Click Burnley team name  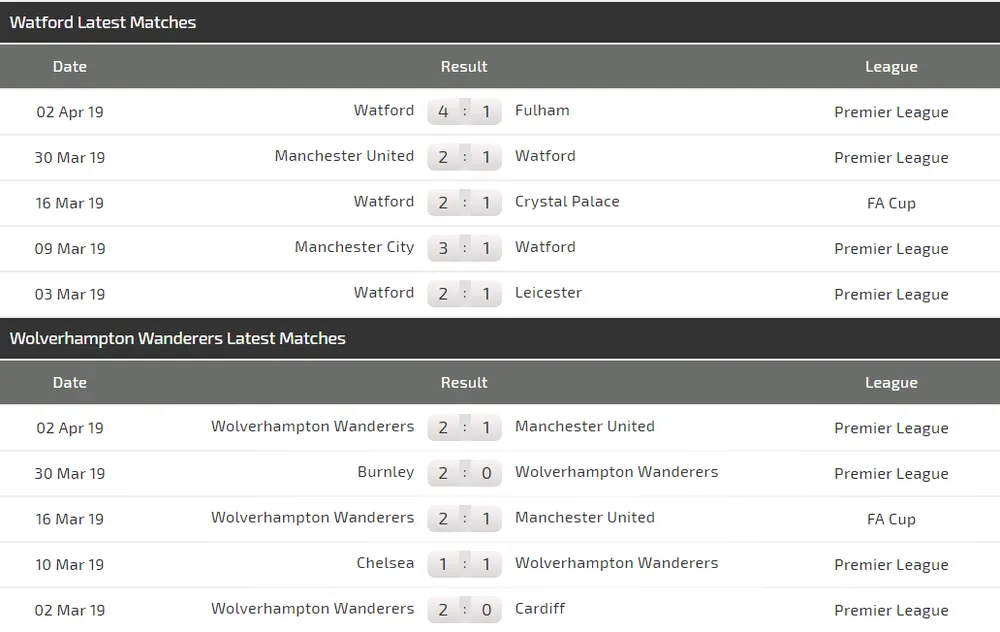point(385,472)
